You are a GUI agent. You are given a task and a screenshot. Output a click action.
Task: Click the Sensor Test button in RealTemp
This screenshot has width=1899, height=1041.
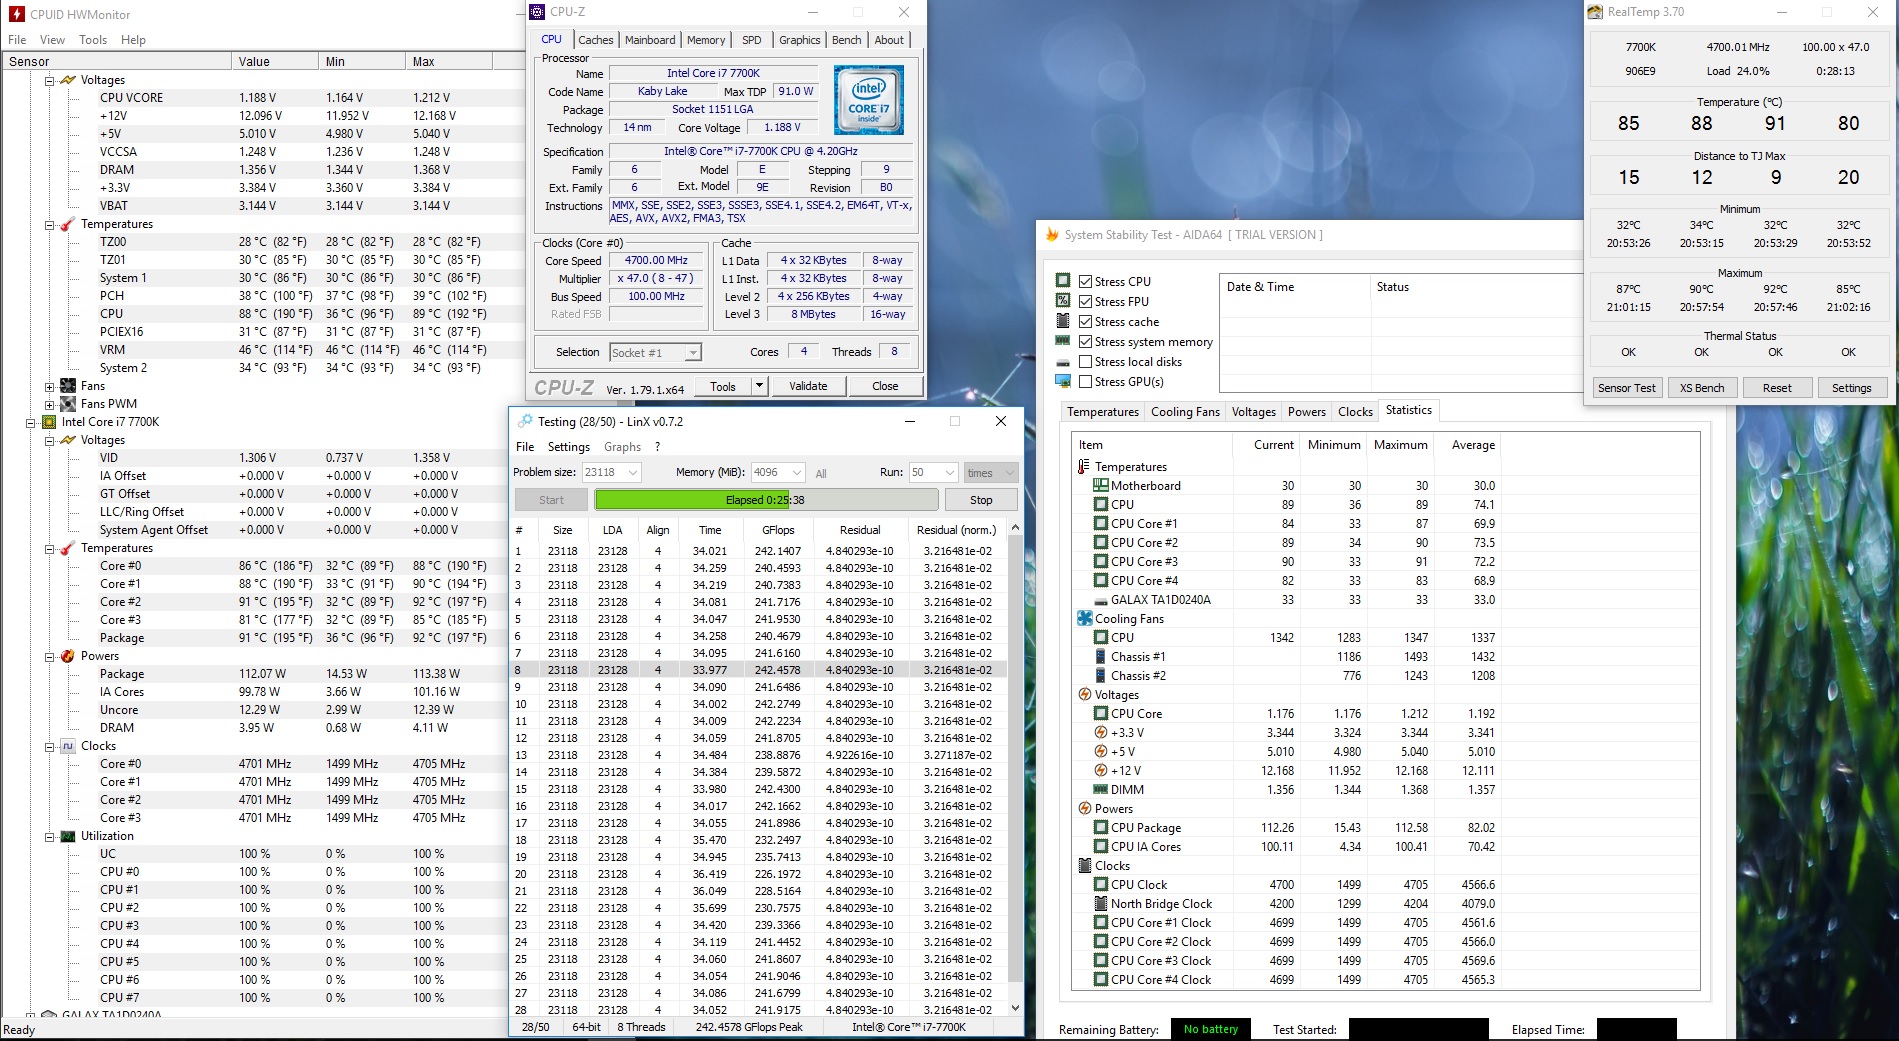coord(1626,388)
